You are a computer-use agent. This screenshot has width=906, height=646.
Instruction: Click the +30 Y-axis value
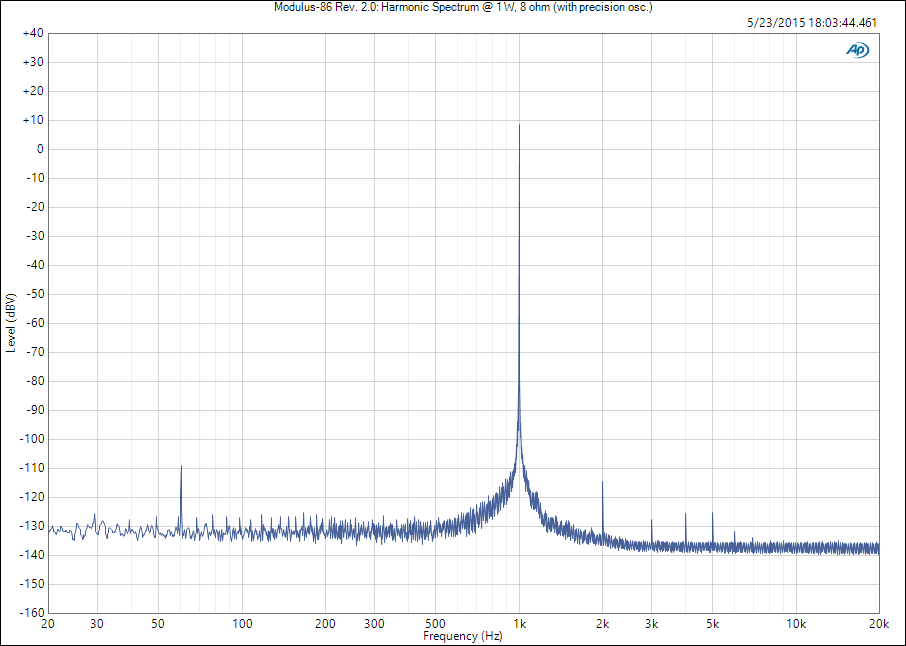tap(33, 62)
